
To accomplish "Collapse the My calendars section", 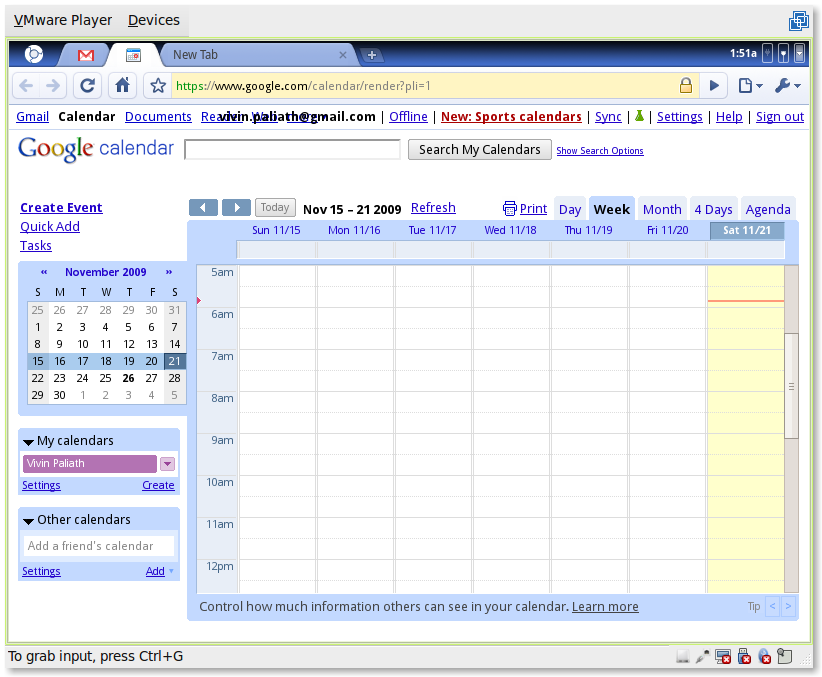I will tap(29, 441).
